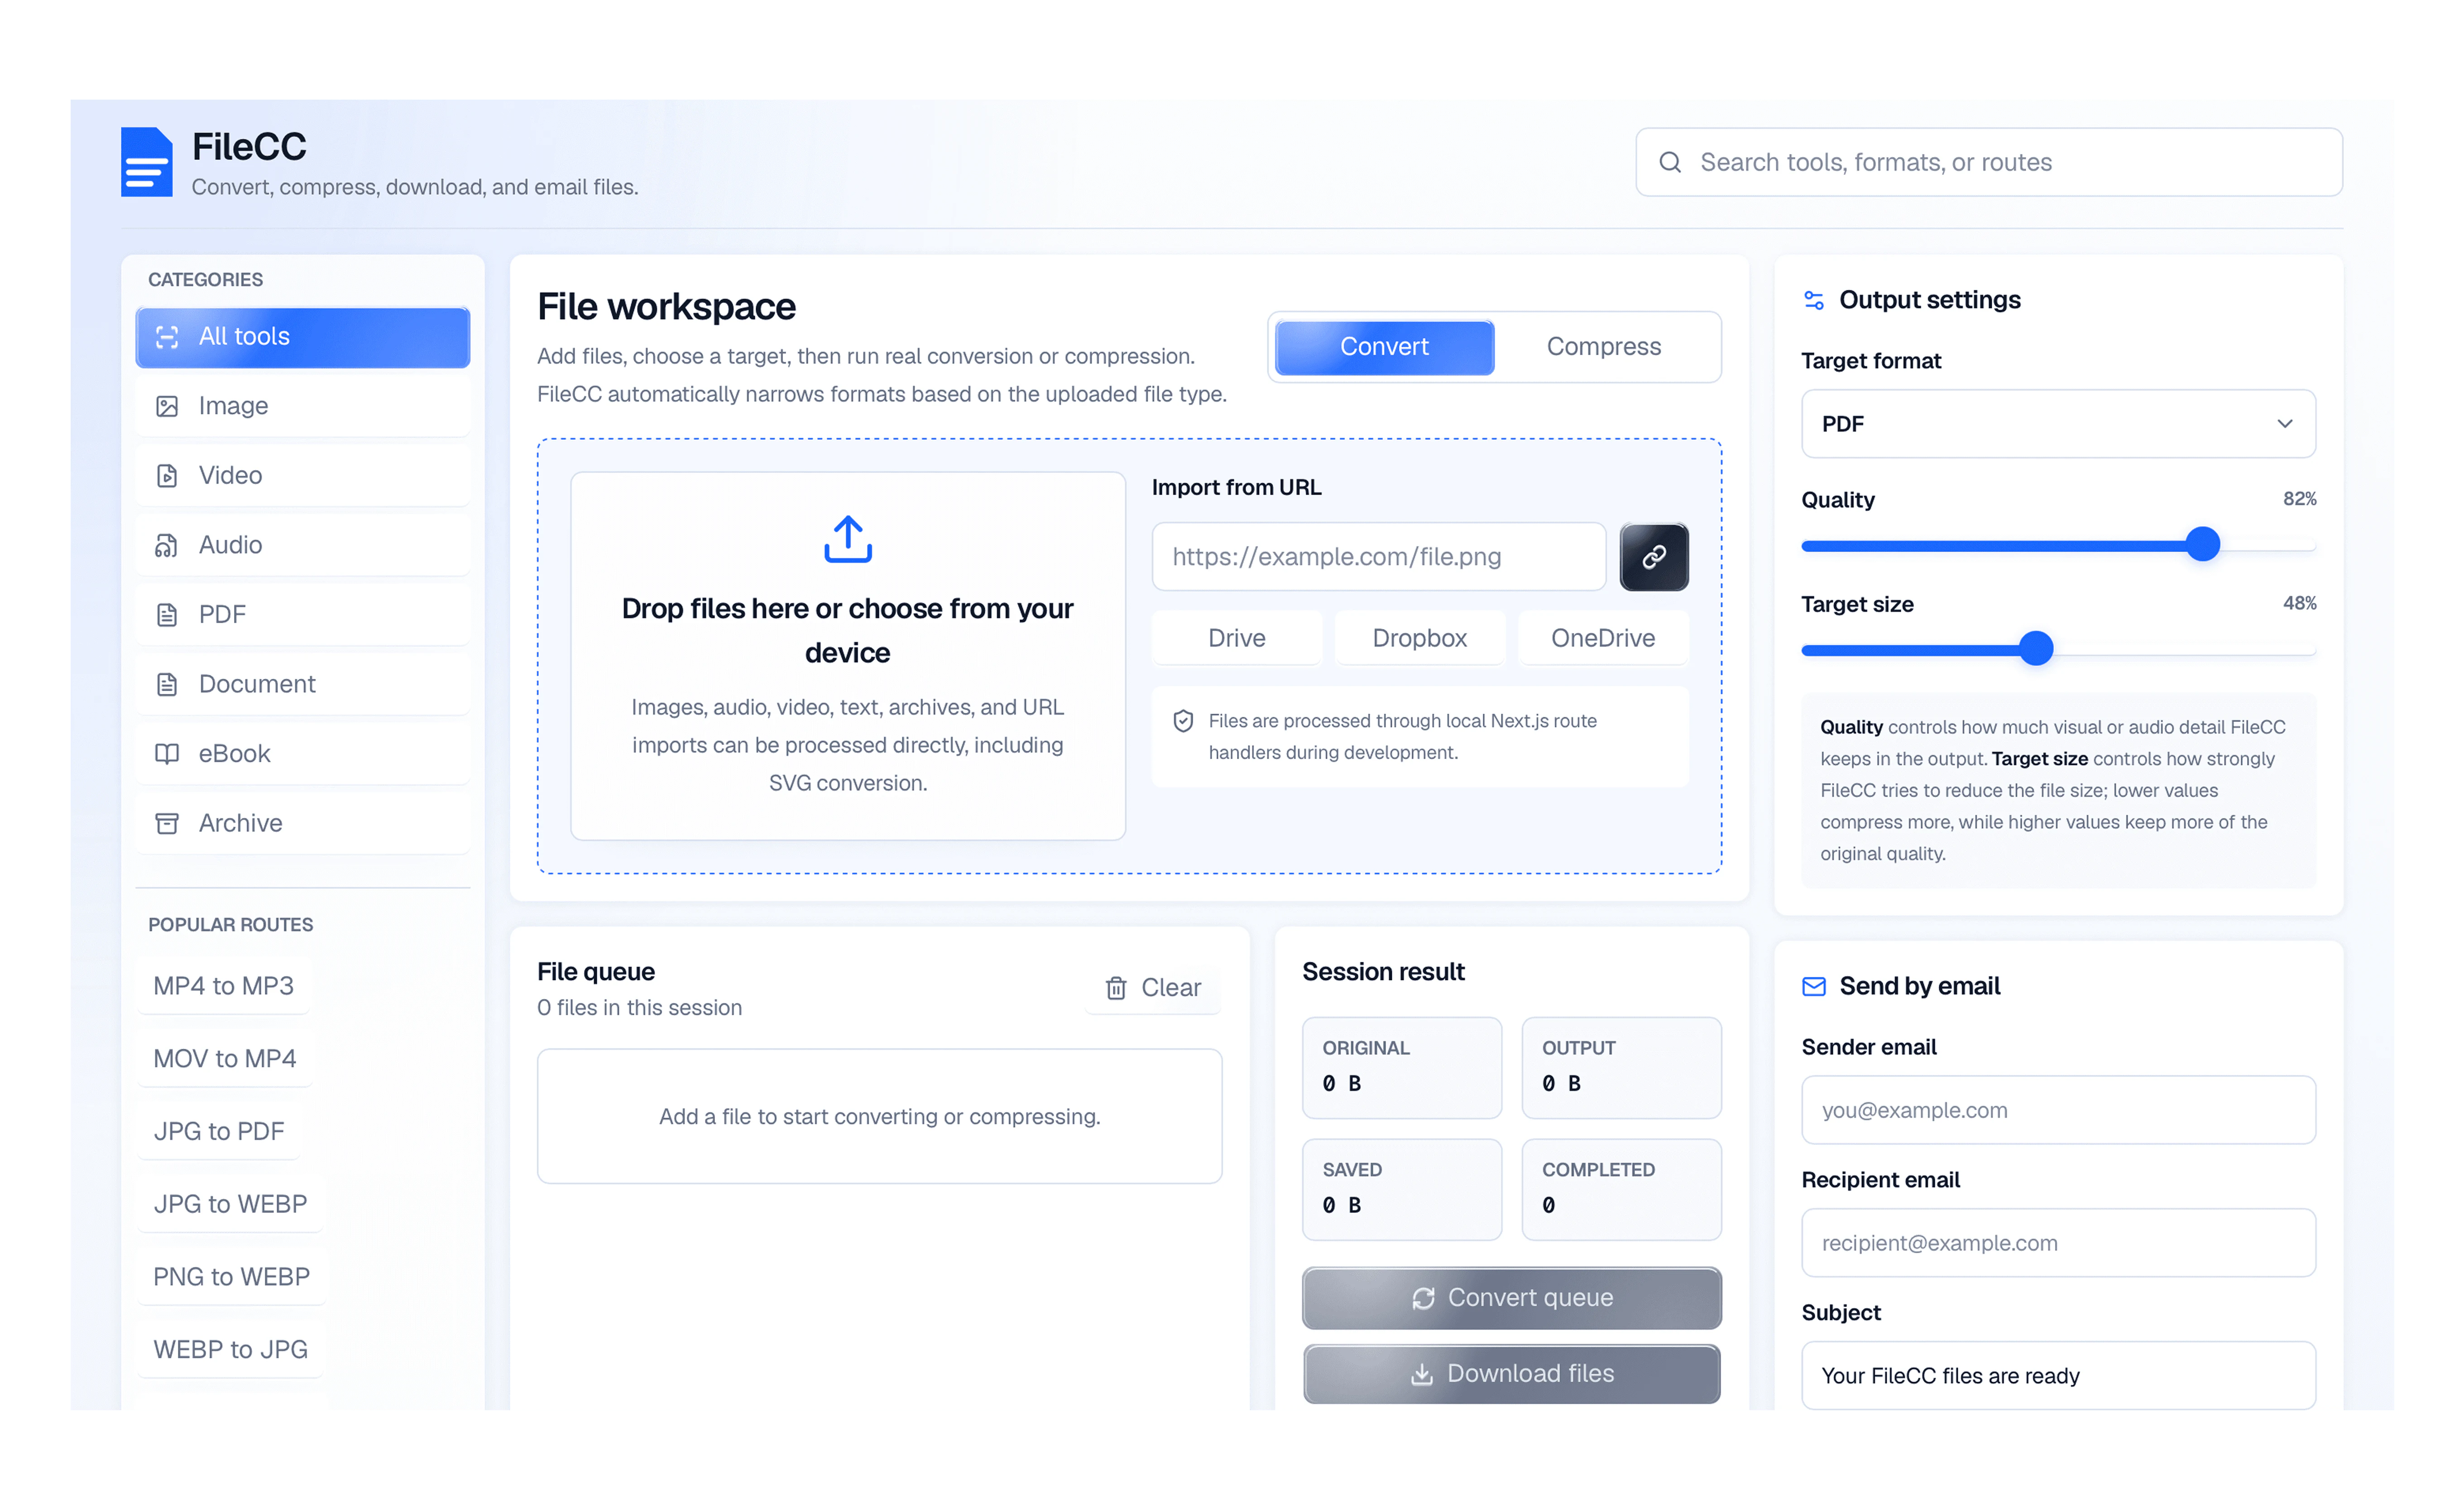The image size is (2464, 1509).
Task: Click the Document category icon
Action: tap(167, 684)
